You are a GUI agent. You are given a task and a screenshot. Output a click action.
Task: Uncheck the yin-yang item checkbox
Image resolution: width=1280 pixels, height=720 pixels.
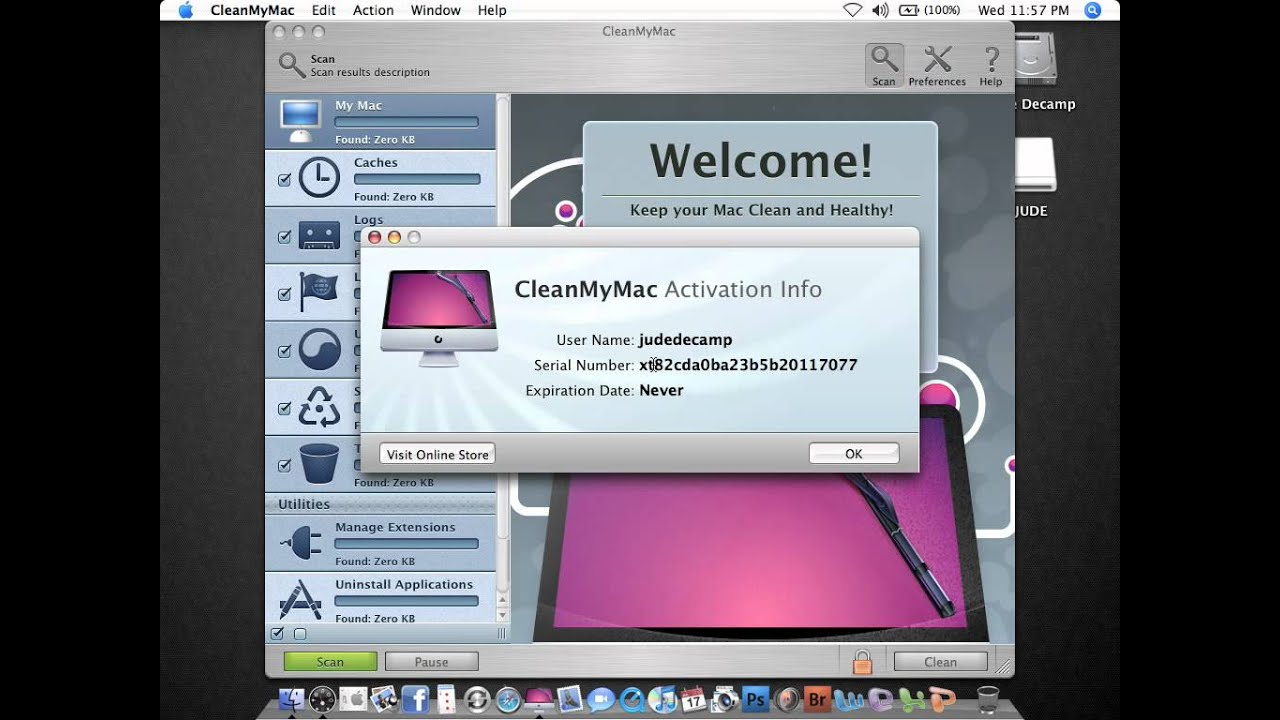tap(284, 351)
